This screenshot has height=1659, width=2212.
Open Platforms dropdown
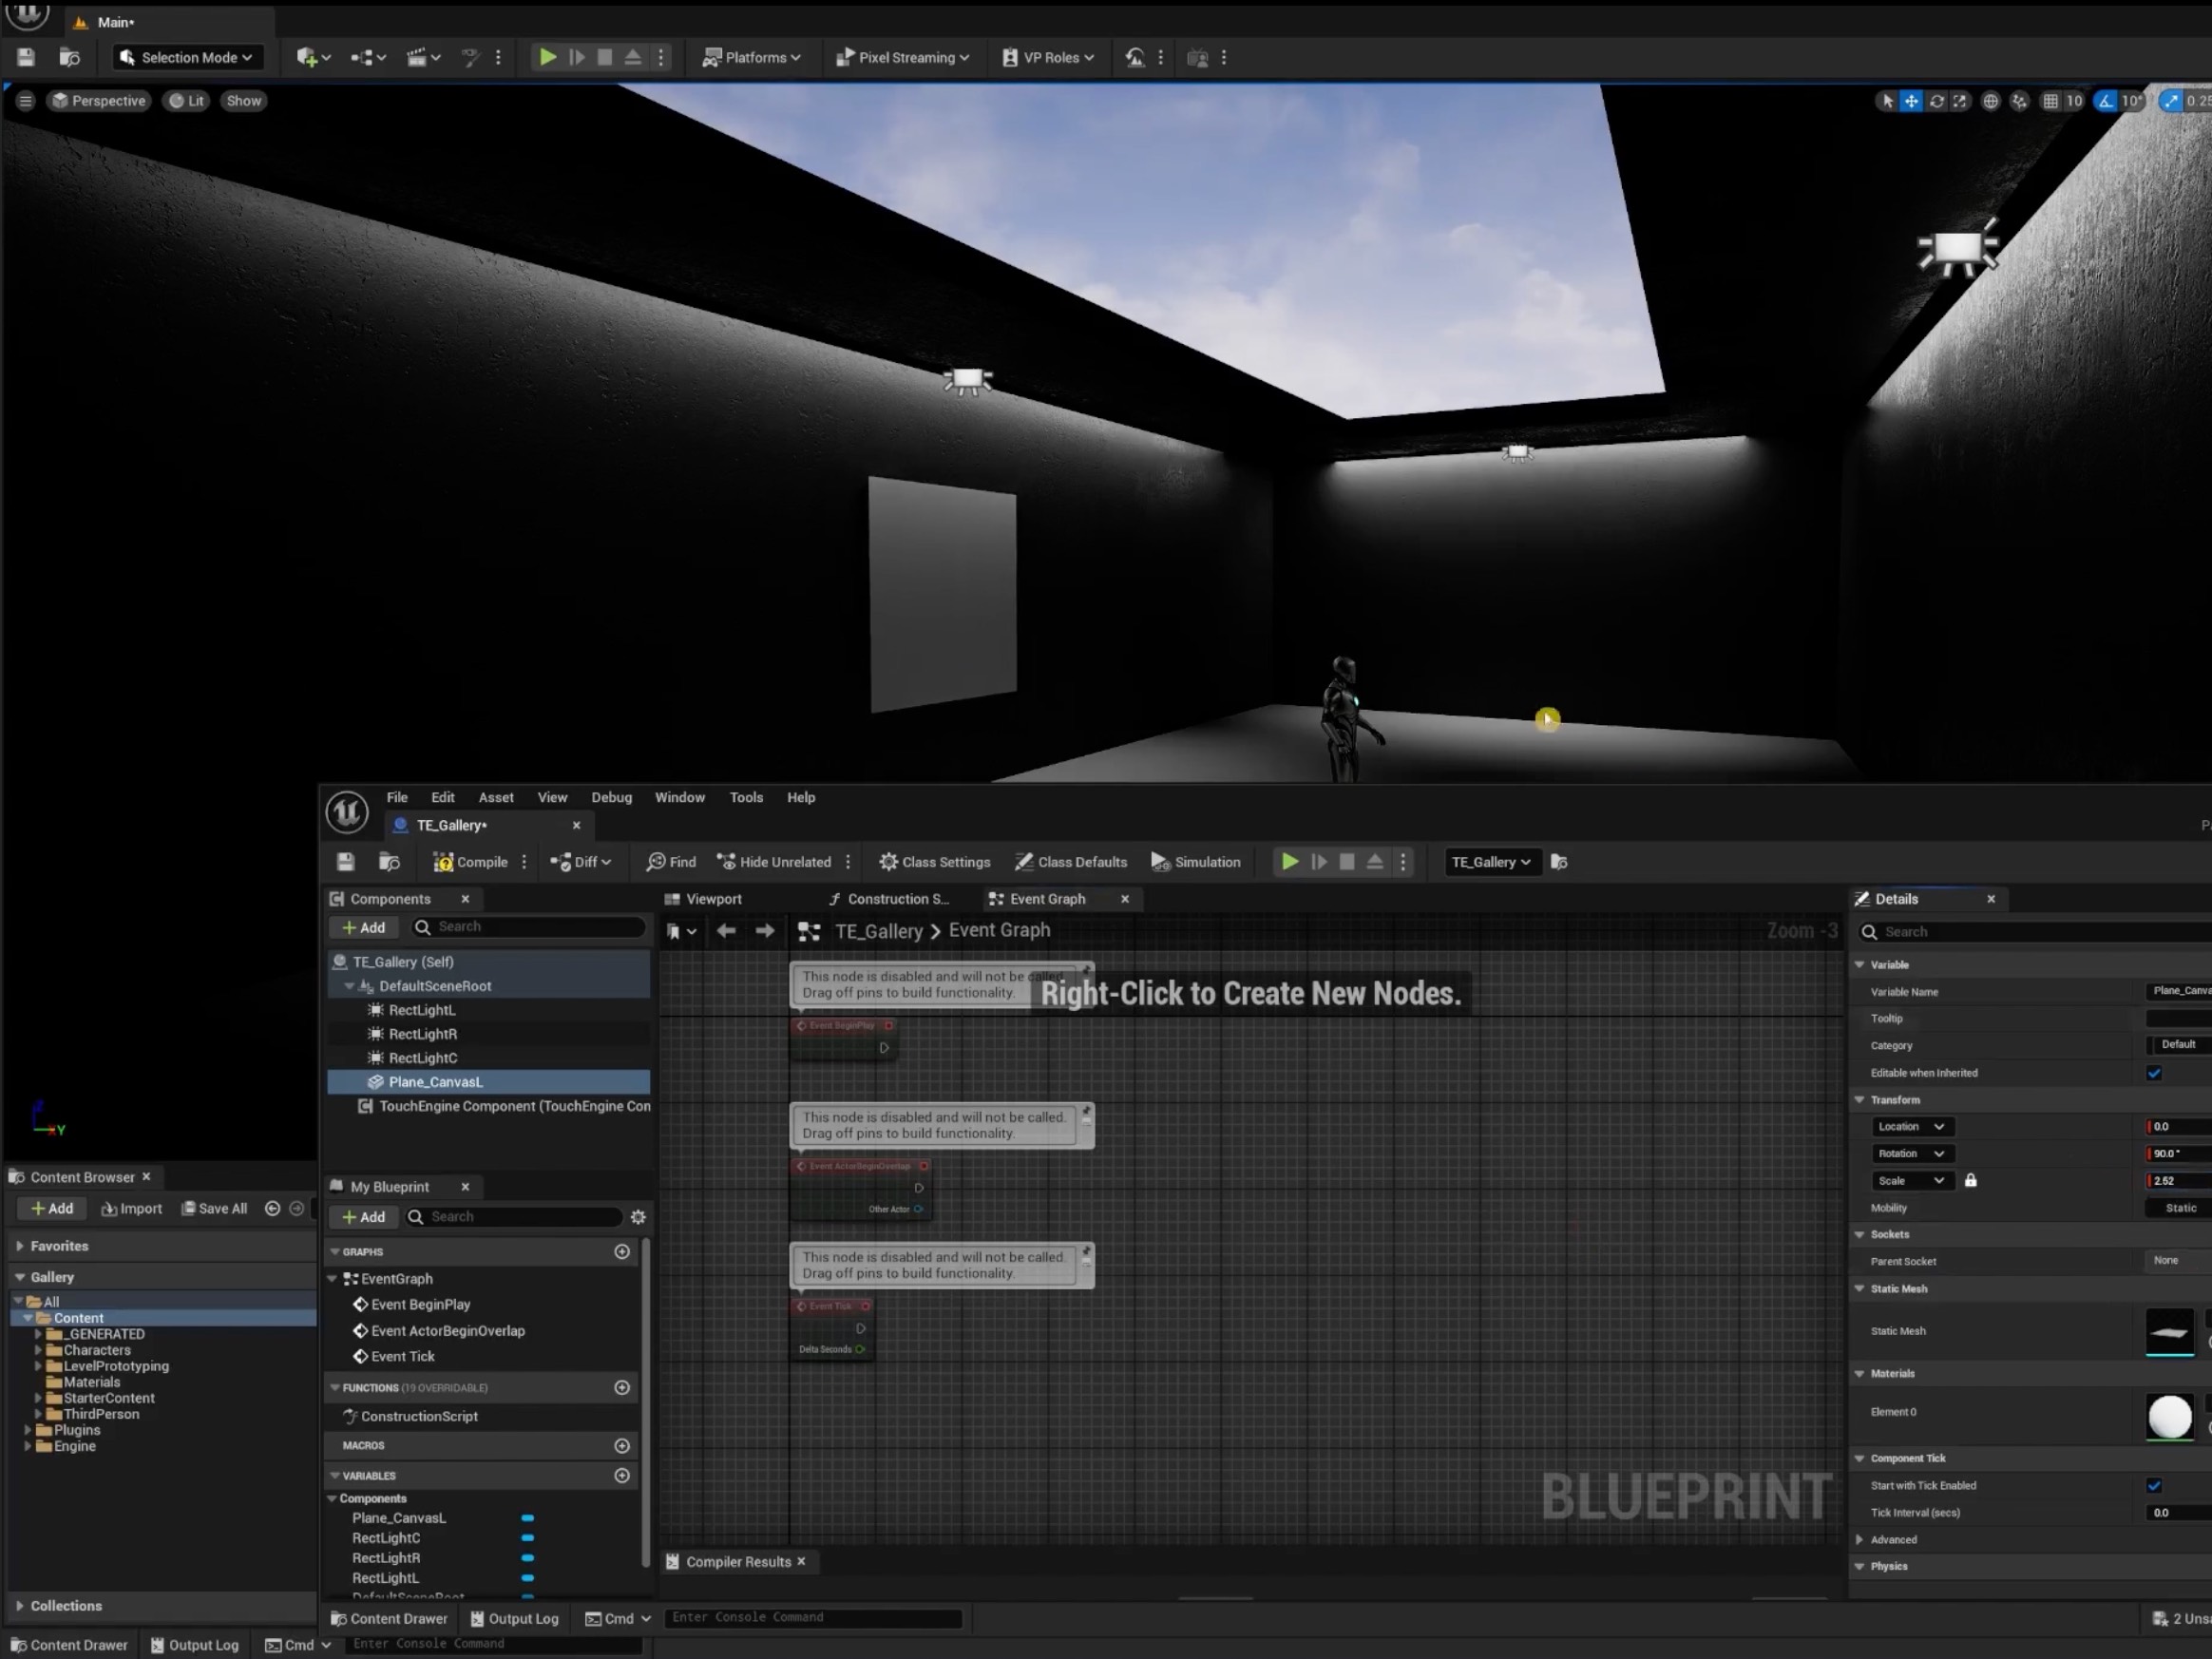[751, 57]
